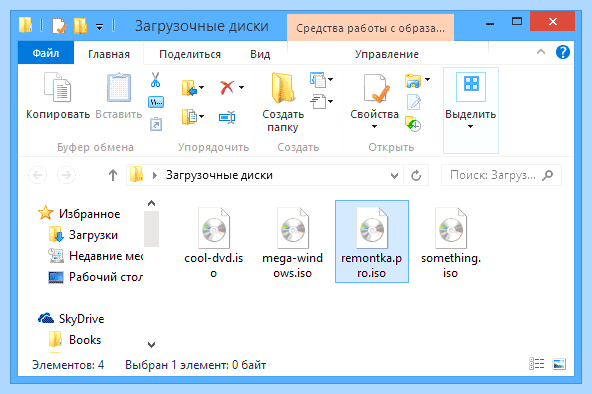Select Рабочий стол in the navigation pane
592x394 pixels.
tap(96, 277)
